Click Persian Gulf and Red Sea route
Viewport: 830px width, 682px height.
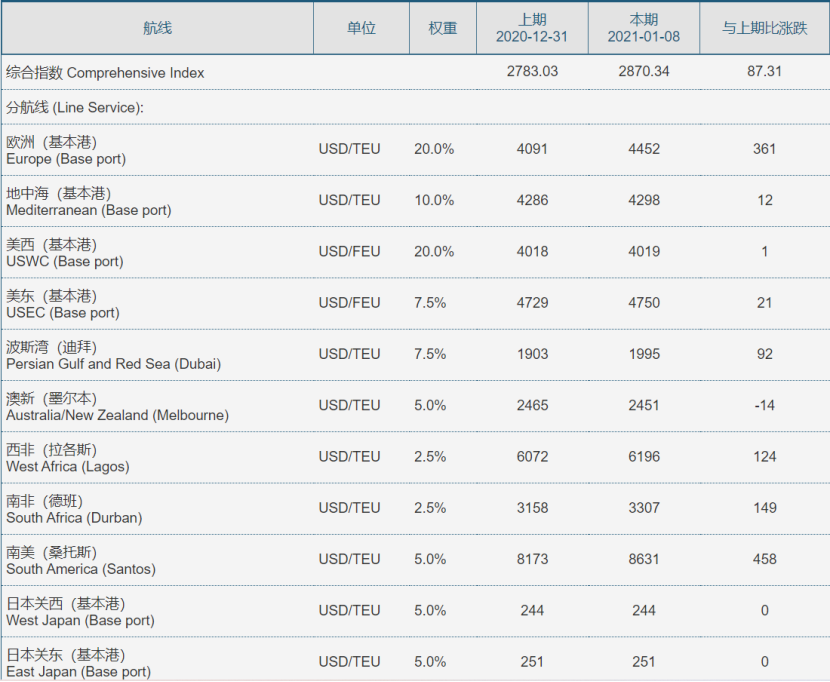click(x=113, y=355)
